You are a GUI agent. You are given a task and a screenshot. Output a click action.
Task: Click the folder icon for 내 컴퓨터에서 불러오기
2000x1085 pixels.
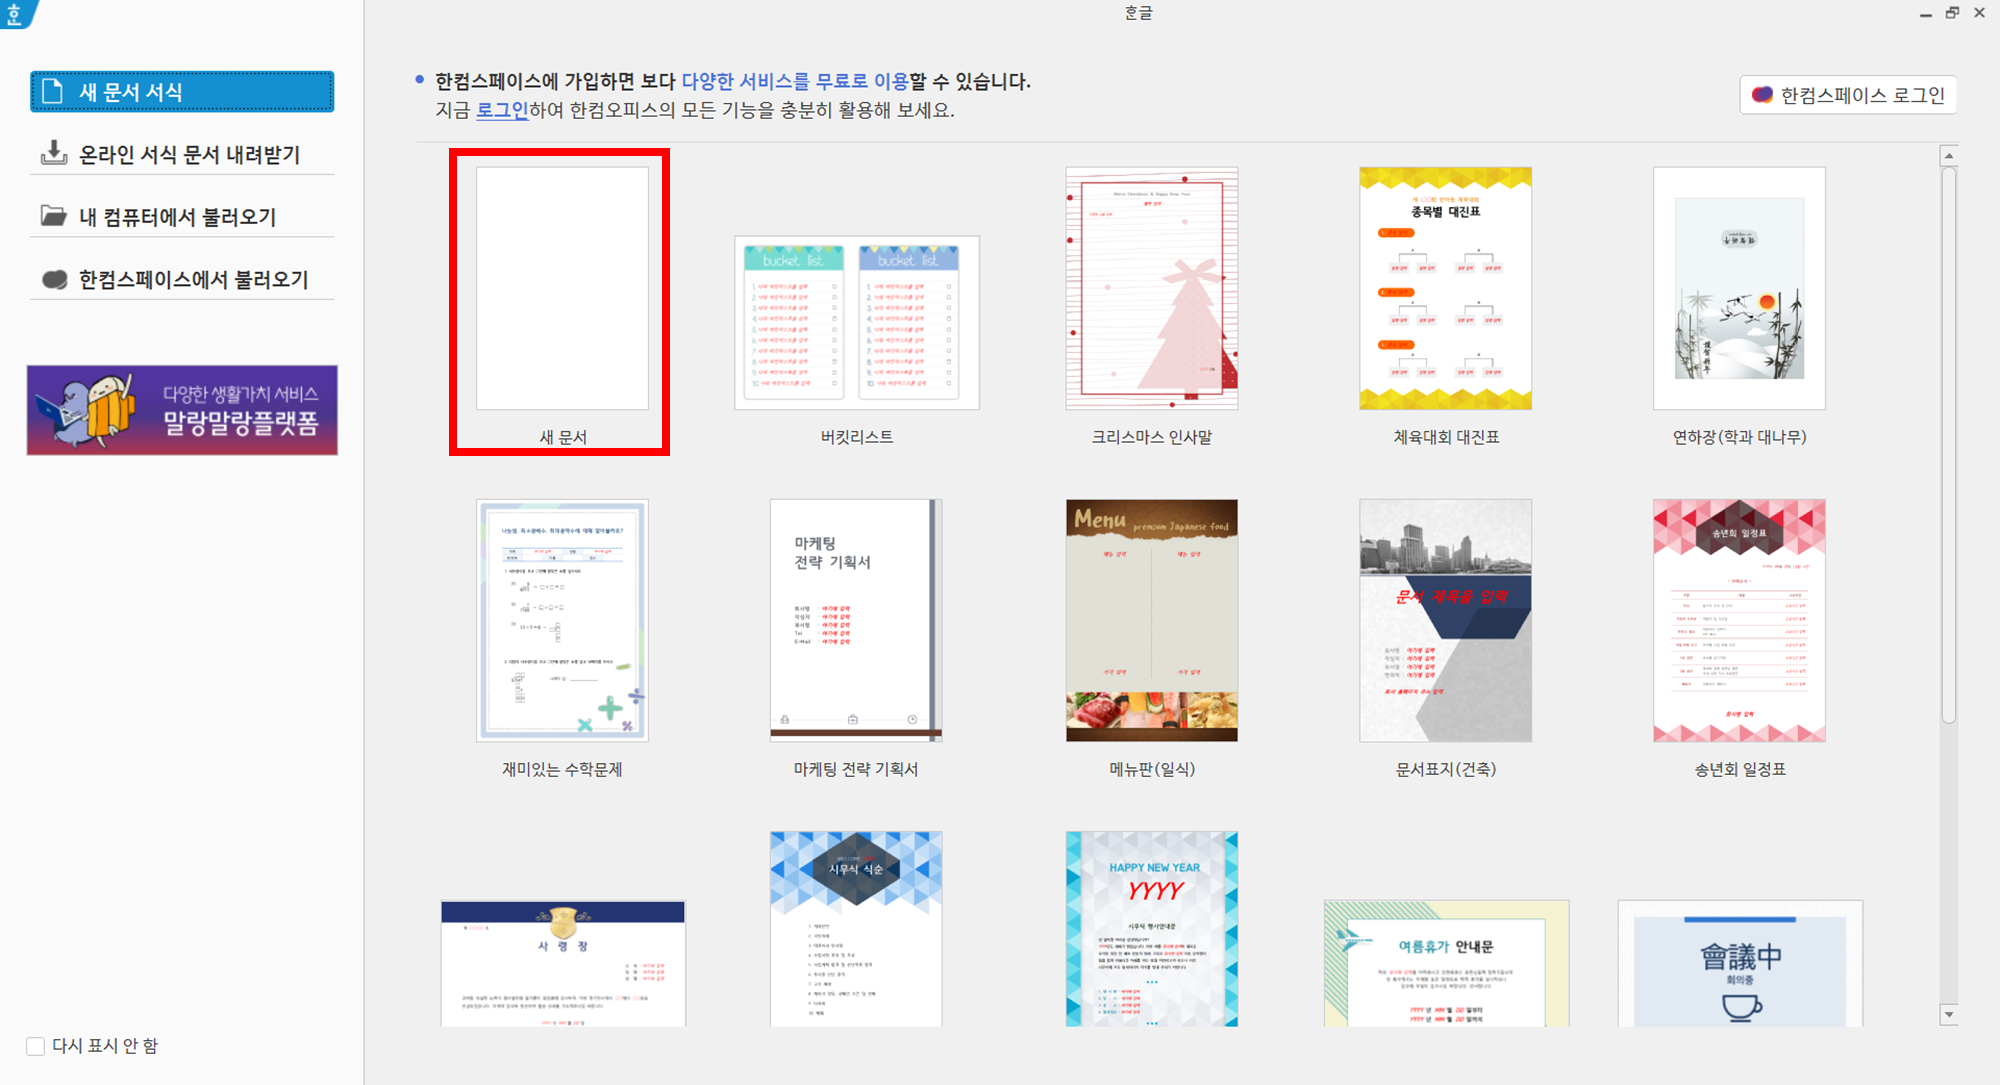[53, 216]
